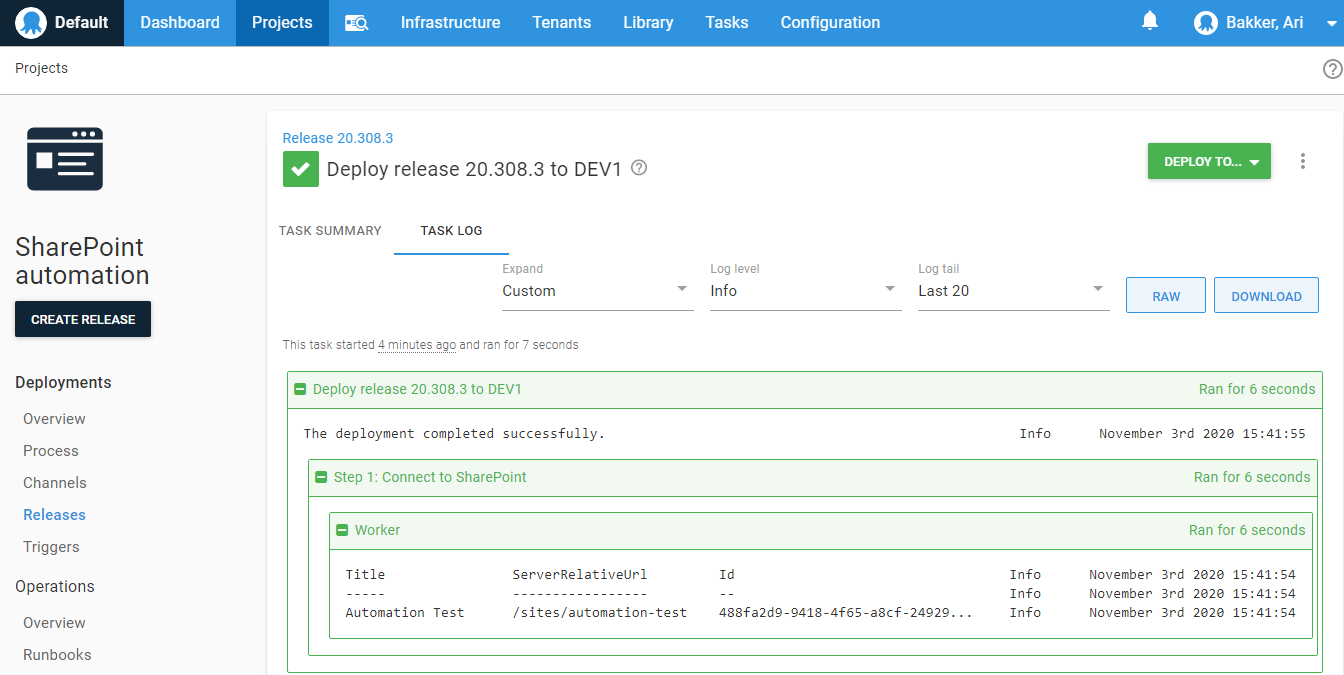Open the Log level dropdown
The width and height of the screenshot is (1344, 675).
tap(805, 291)
